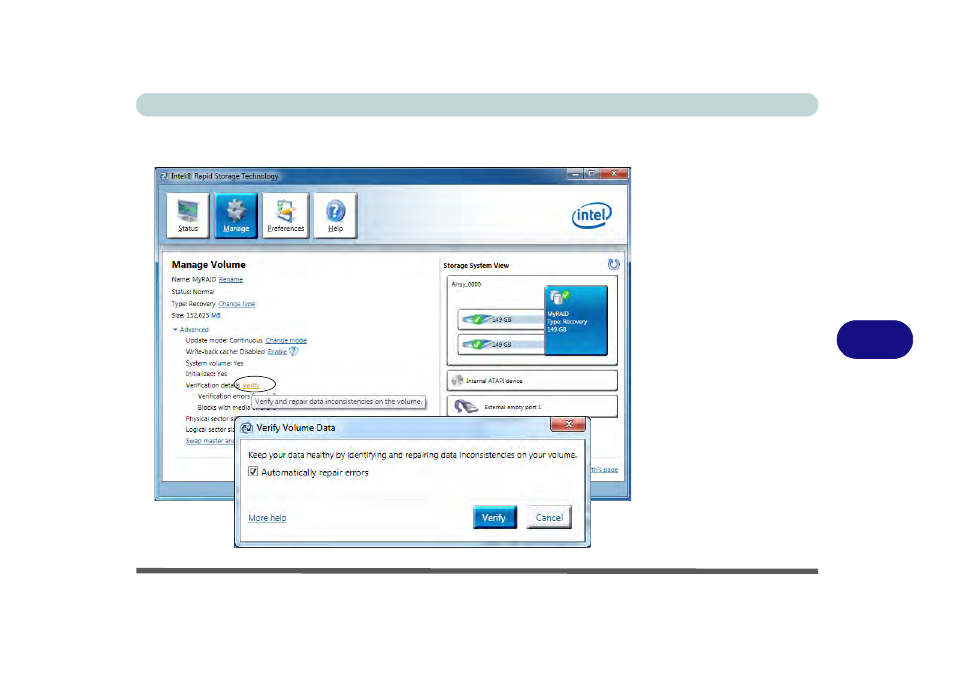Collapse the Advanced section
Image resolution: width=954 pixels, height=673 pixels.
tap(190, 329)
